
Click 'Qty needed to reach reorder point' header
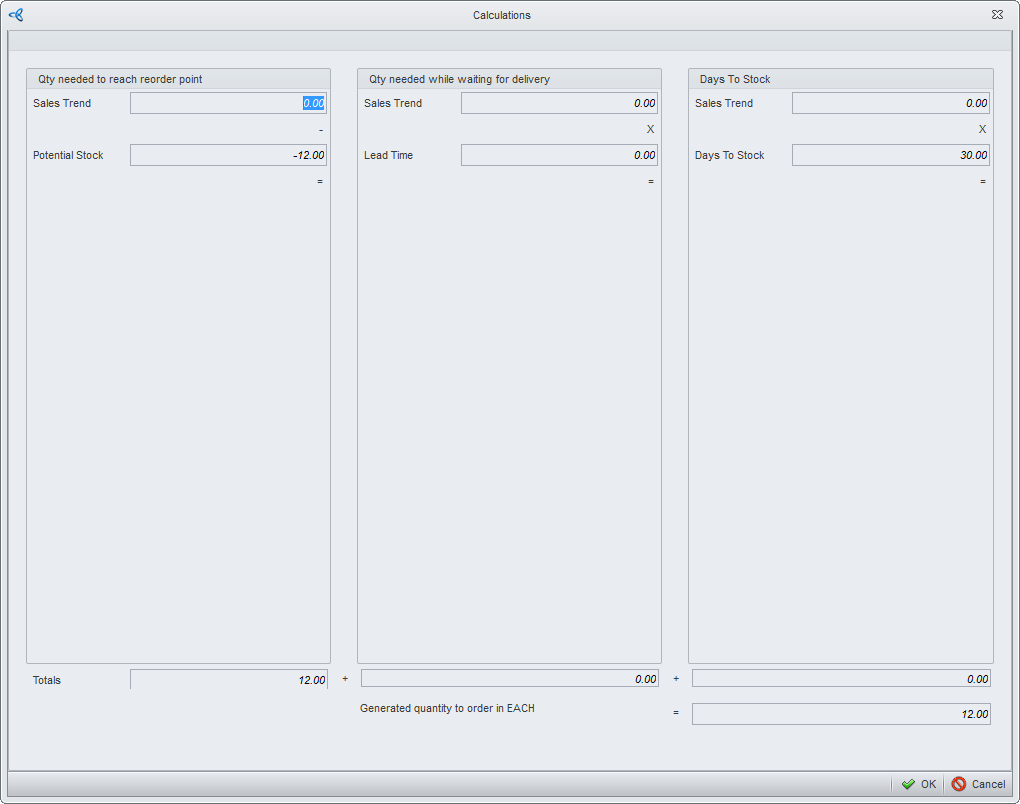(x=120, y=79)
